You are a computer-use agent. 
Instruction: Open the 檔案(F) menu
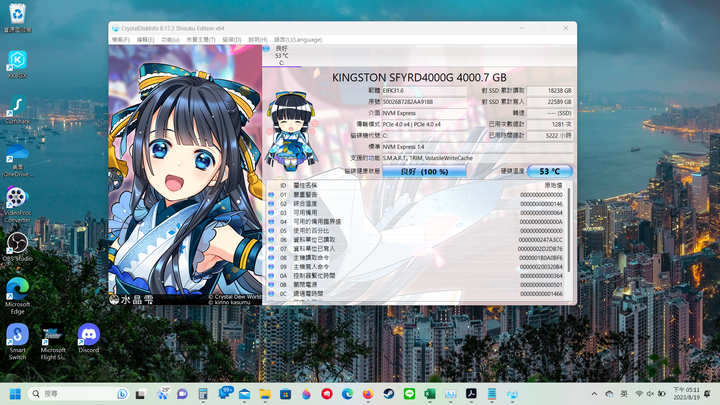[x=121, y=40]
